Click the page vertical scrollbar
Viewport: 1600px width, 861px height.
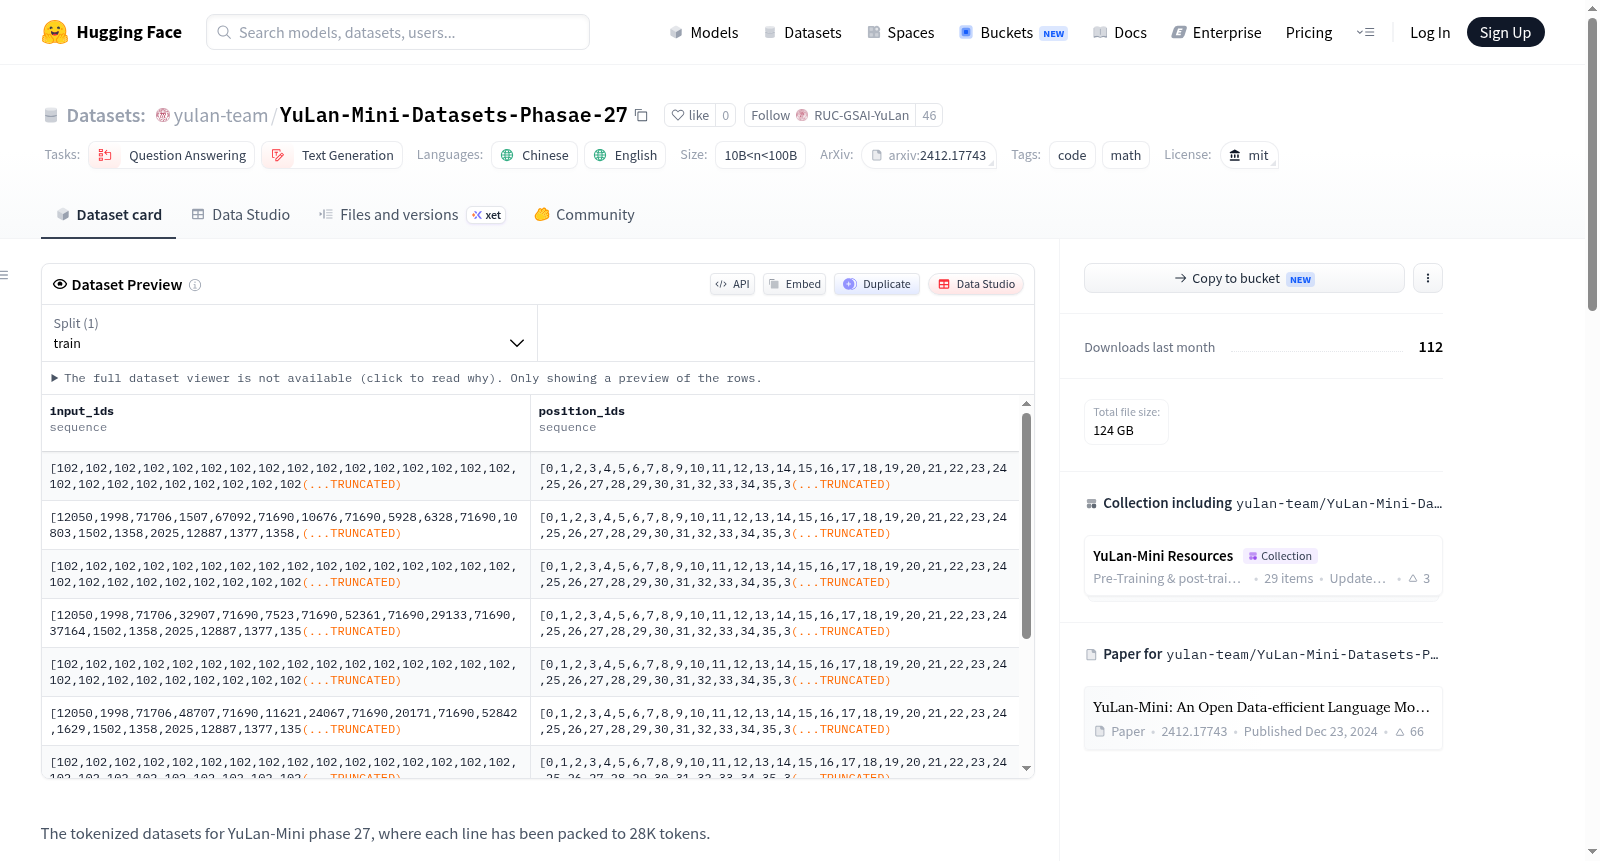click(1592, 165)
